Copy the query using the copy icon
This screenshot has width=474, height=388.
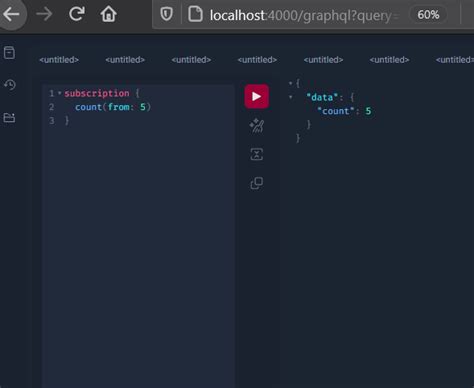tap(257, 183)
